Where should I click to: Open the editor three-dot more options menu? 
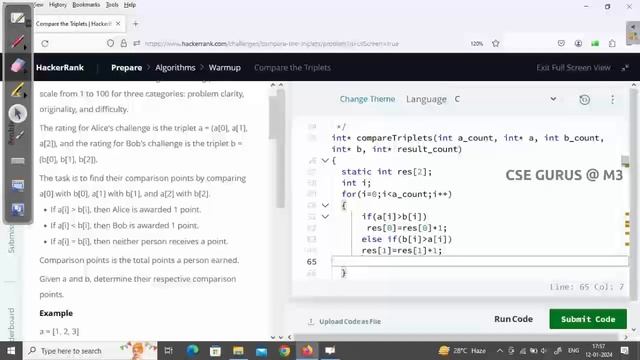coord(612,99)
